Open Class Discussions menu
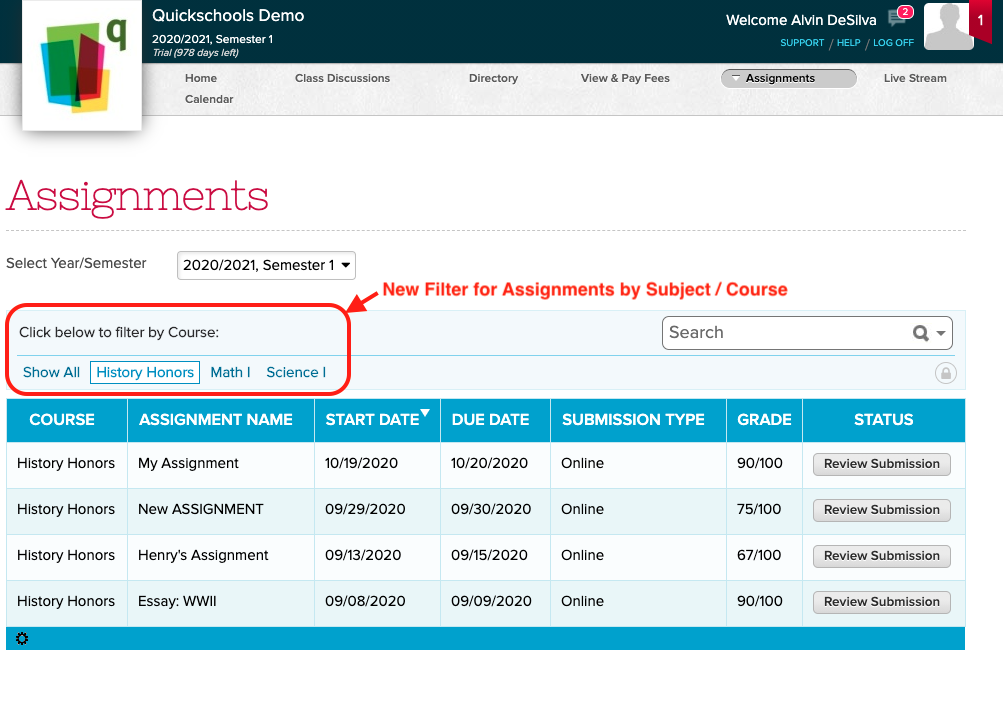This screenshot has width=1003, height=705. point(342,78)
